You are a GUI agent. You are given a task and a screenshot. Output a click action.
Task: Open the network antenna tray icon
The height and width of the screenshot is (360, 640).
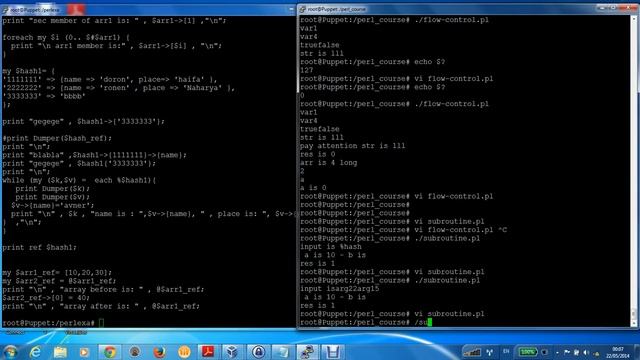[489, 352]
